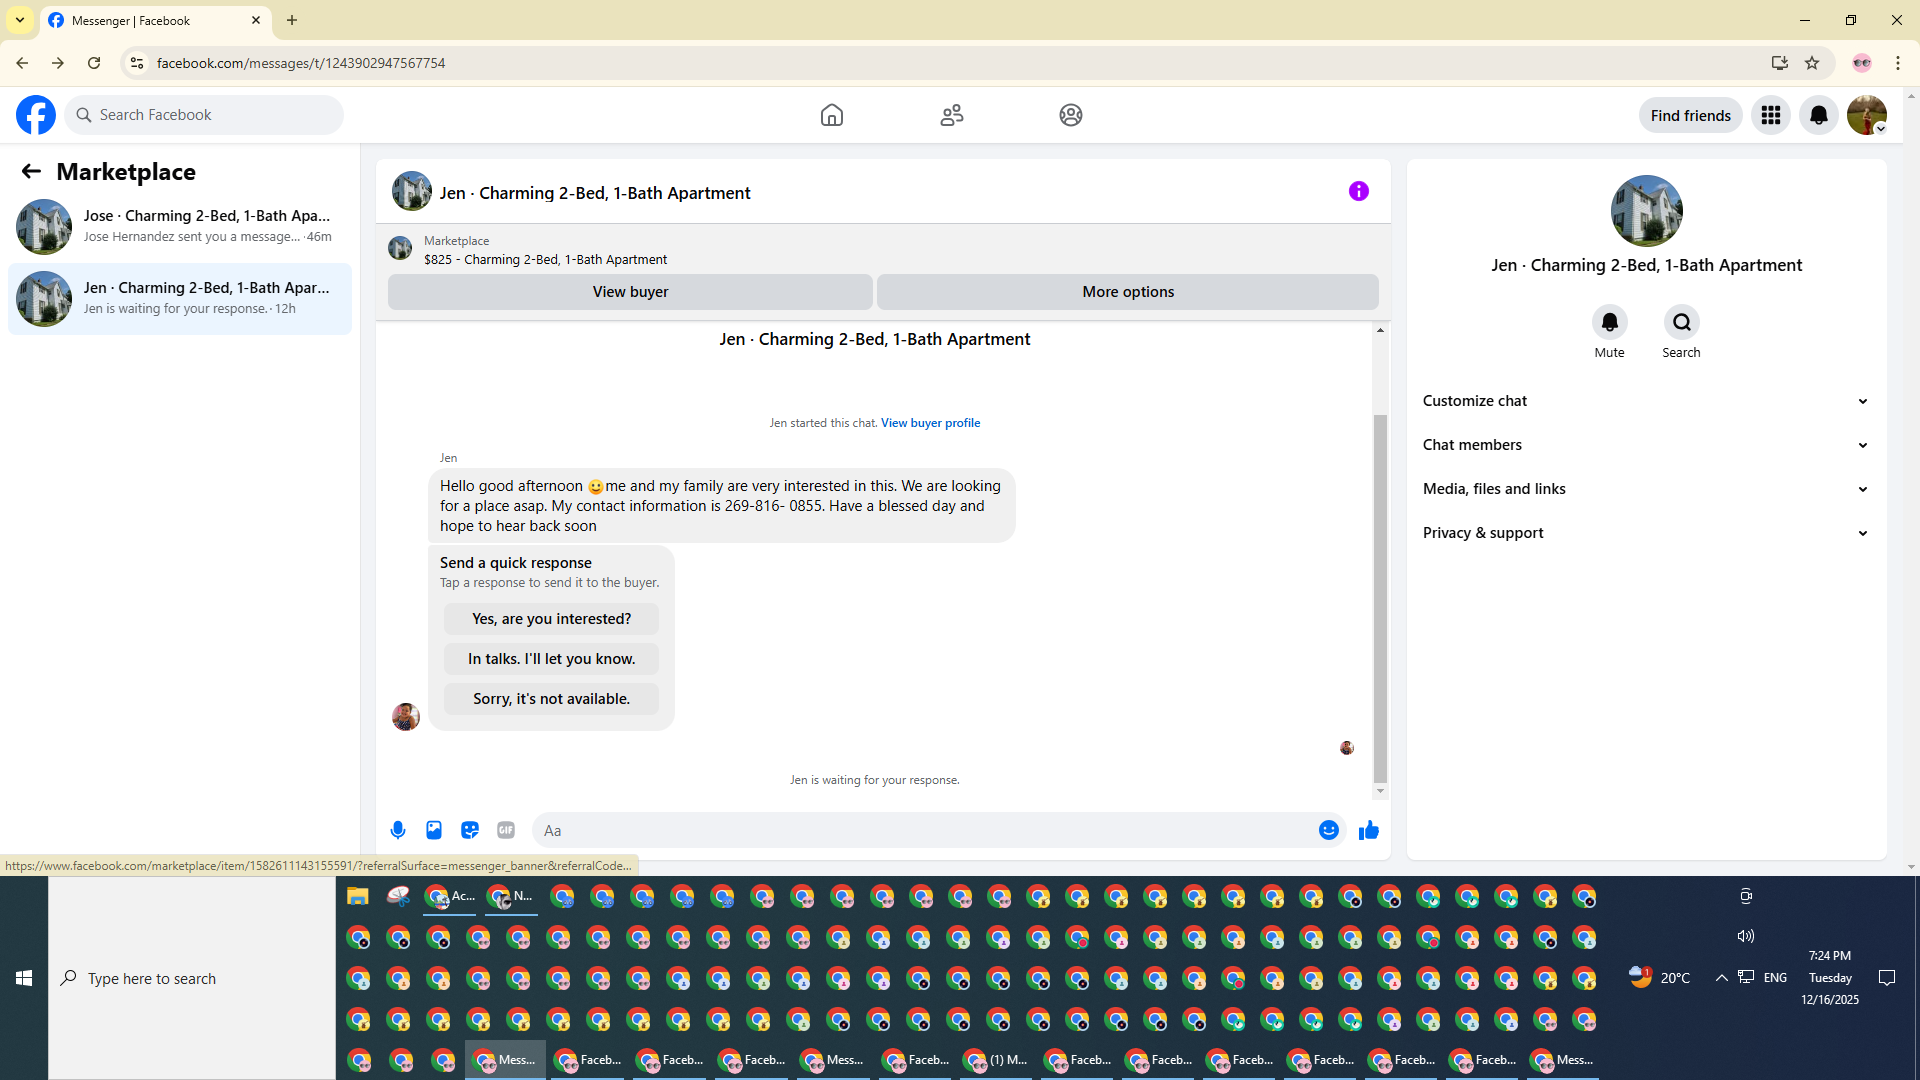
Task: Click the chat header listing avatar
Action: point(411,191)
